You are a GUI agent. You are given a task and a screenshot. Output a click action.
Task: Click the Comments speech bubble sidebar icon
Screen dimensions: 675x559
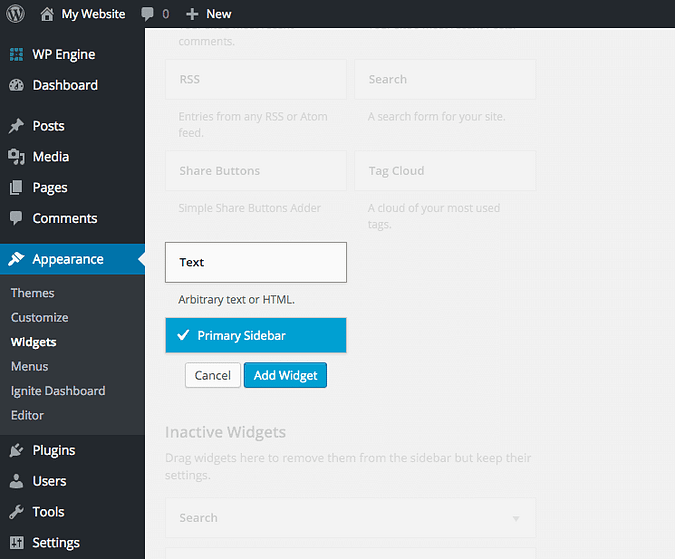16,218
